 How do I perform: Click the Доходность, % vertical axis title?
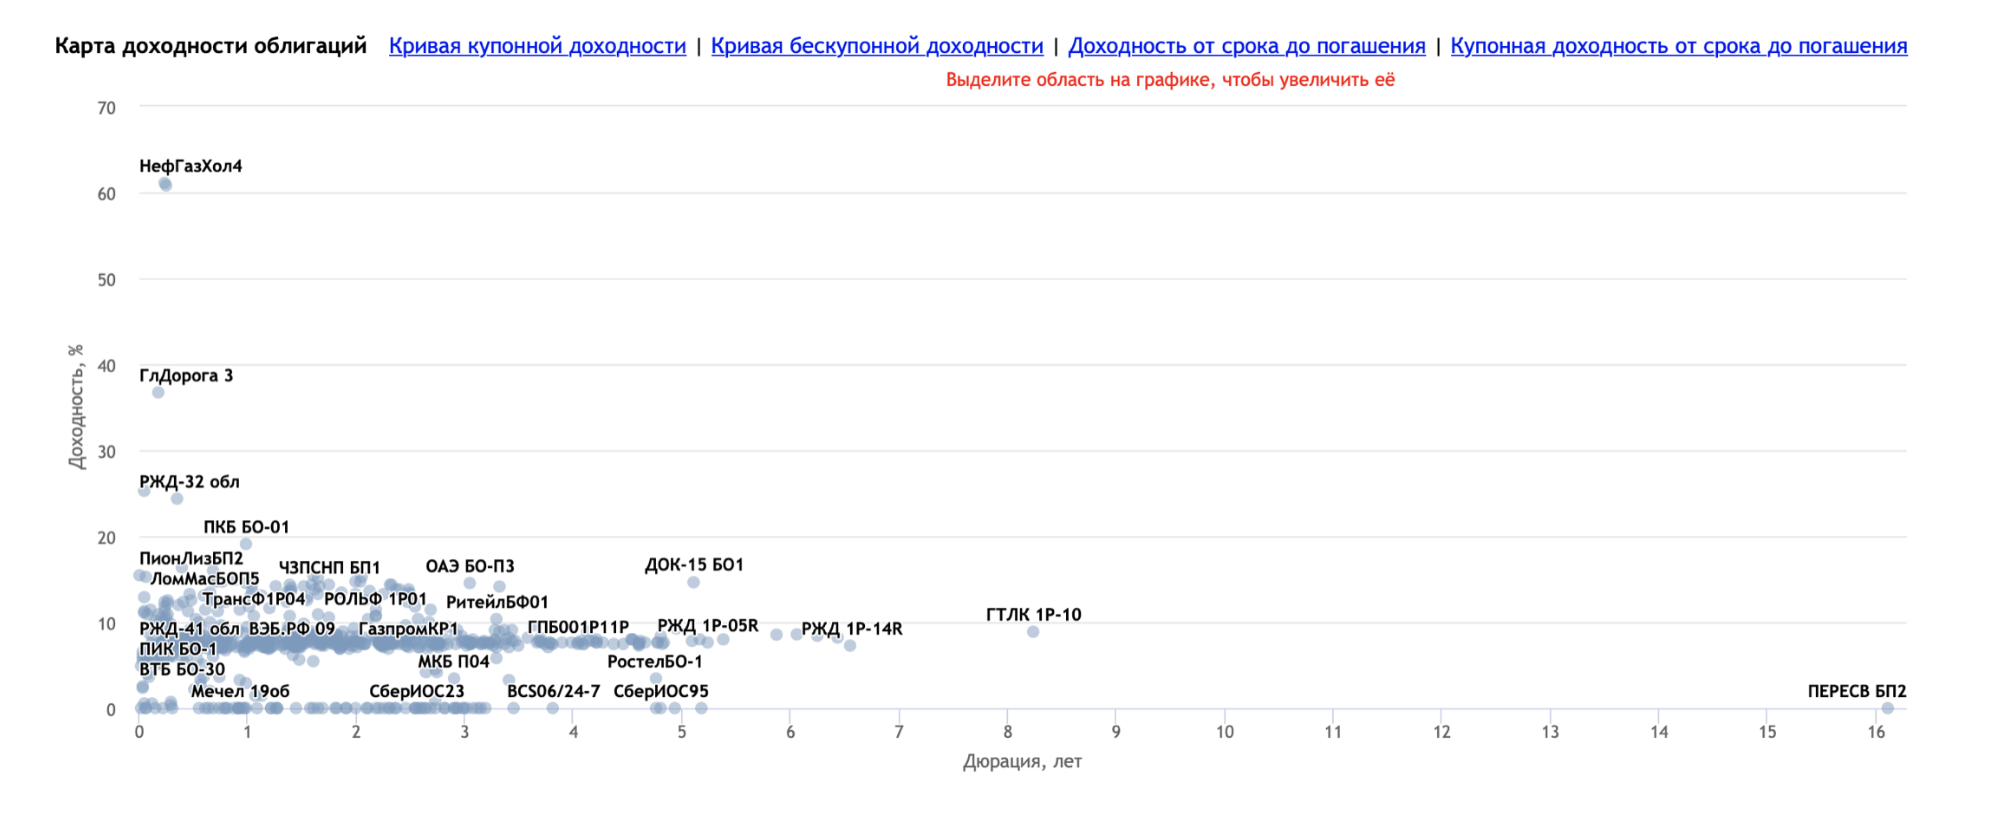click(x=77, y=407)
